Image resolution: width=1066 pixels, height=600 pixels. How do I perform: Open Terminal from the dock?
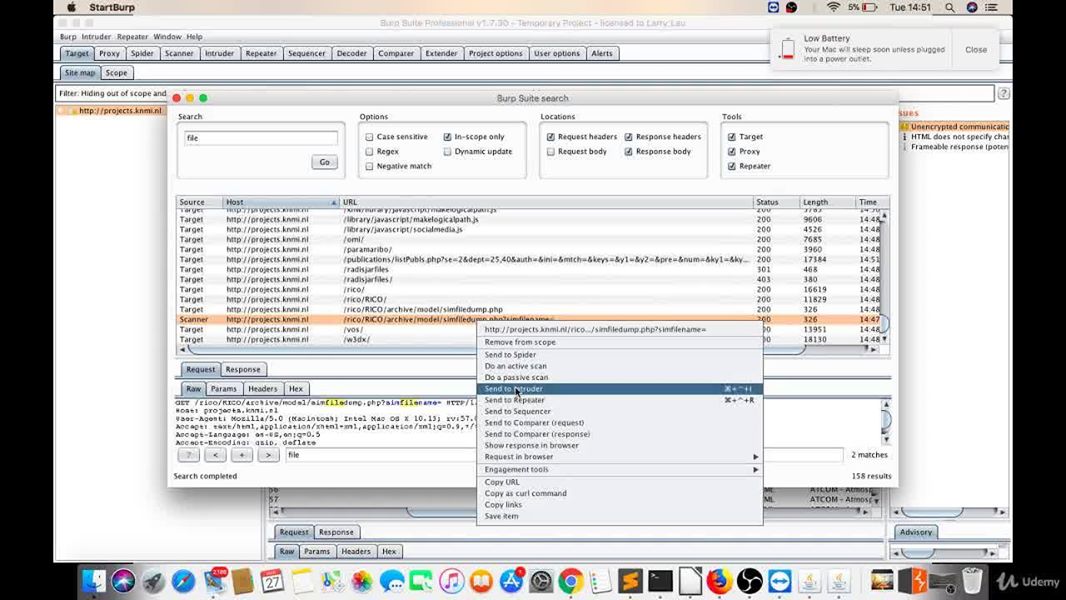[x=660, y=581]
